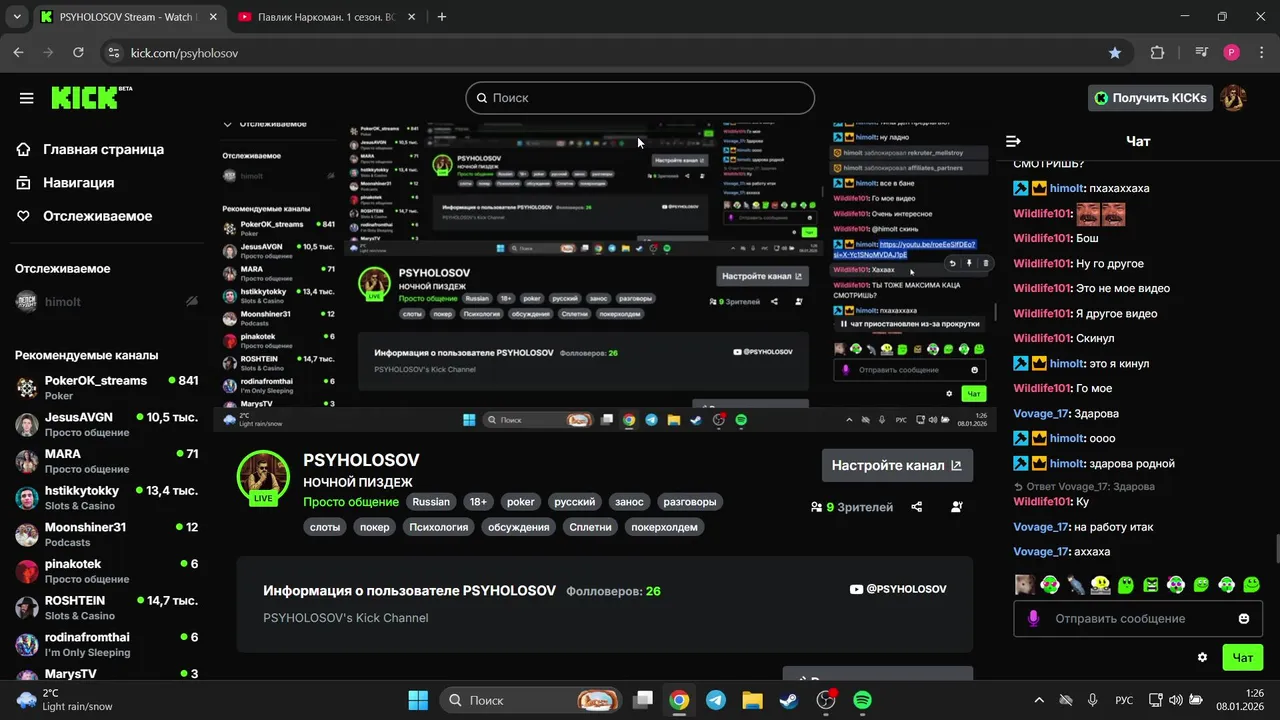
Task: Click the address bar URL
Action: tap(185, 53)
